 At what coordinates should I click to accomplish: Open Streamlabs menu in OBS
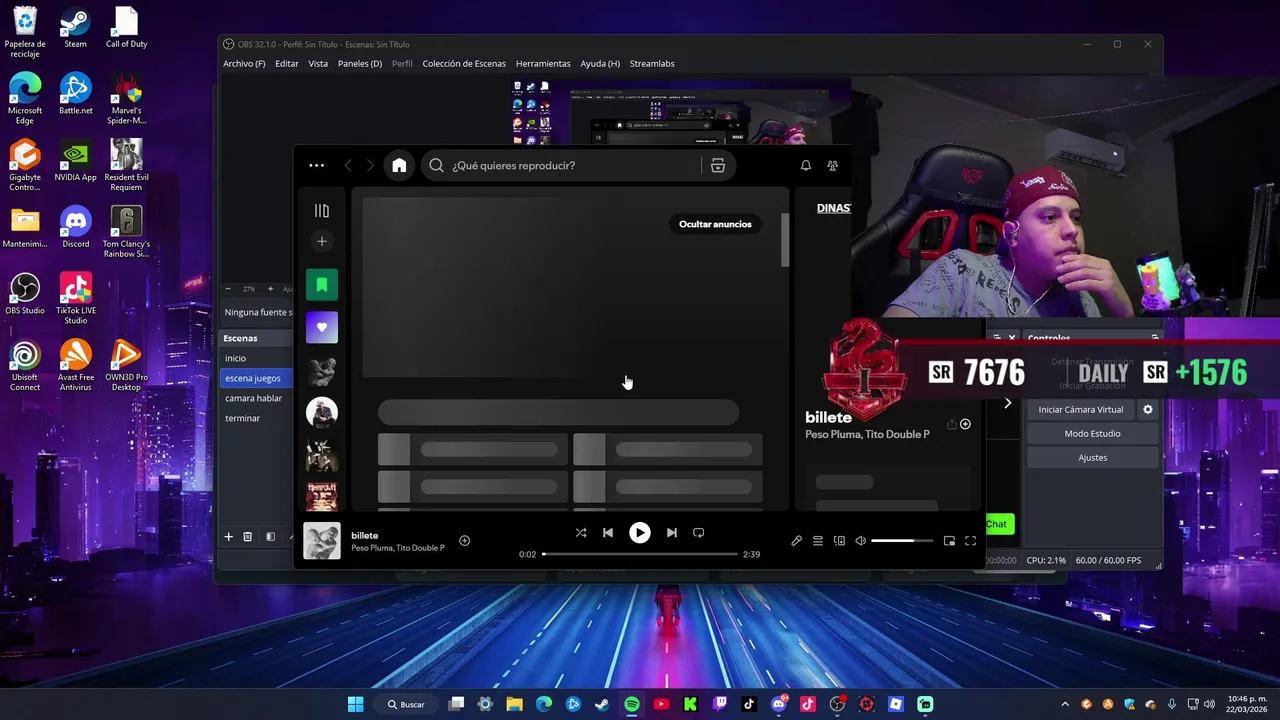click(652, 64)
